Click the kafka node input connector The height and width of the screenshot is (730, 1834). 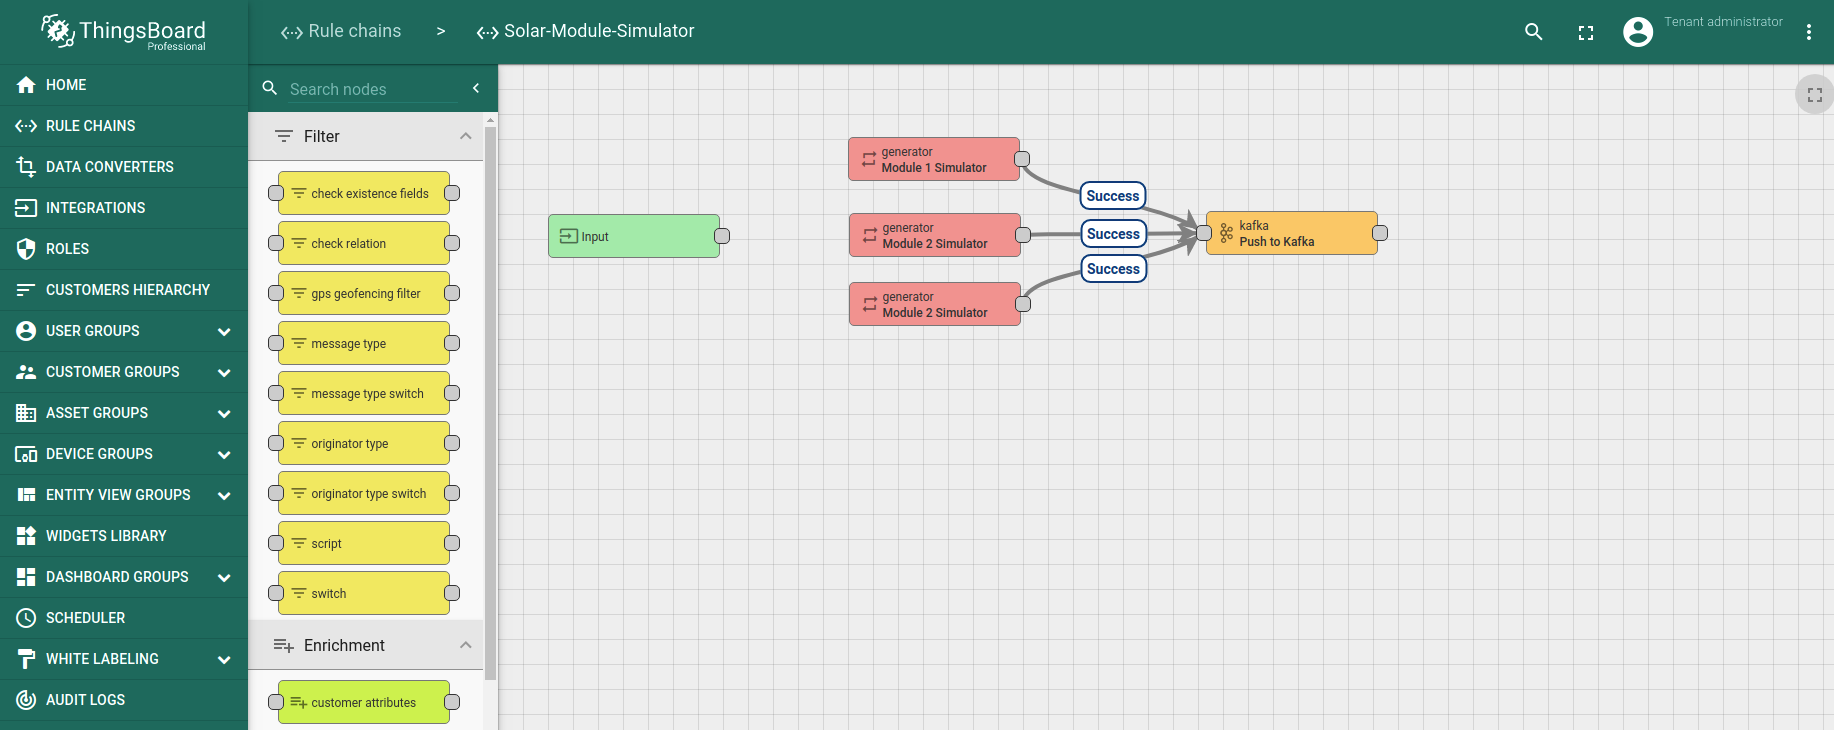[x=1204, y=233]
